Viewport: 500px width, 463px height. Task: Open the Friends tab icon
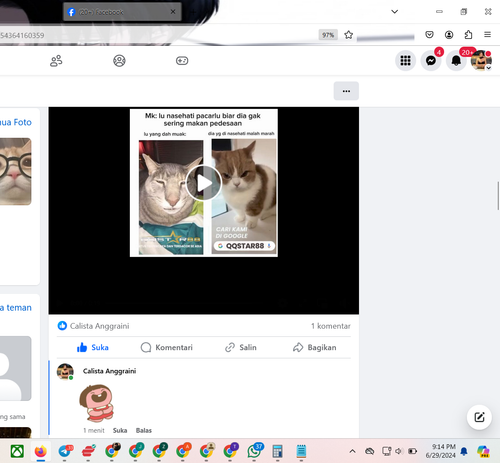(x=56, y=61)
